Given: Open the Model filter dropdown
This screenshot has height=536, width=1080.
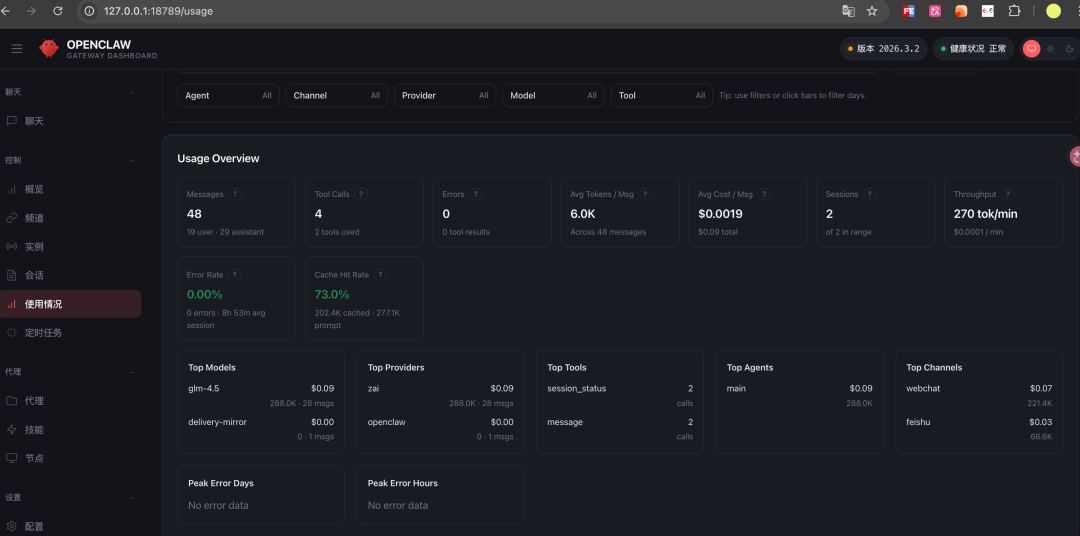Looking at the screenshot, I should click(553, 95).
